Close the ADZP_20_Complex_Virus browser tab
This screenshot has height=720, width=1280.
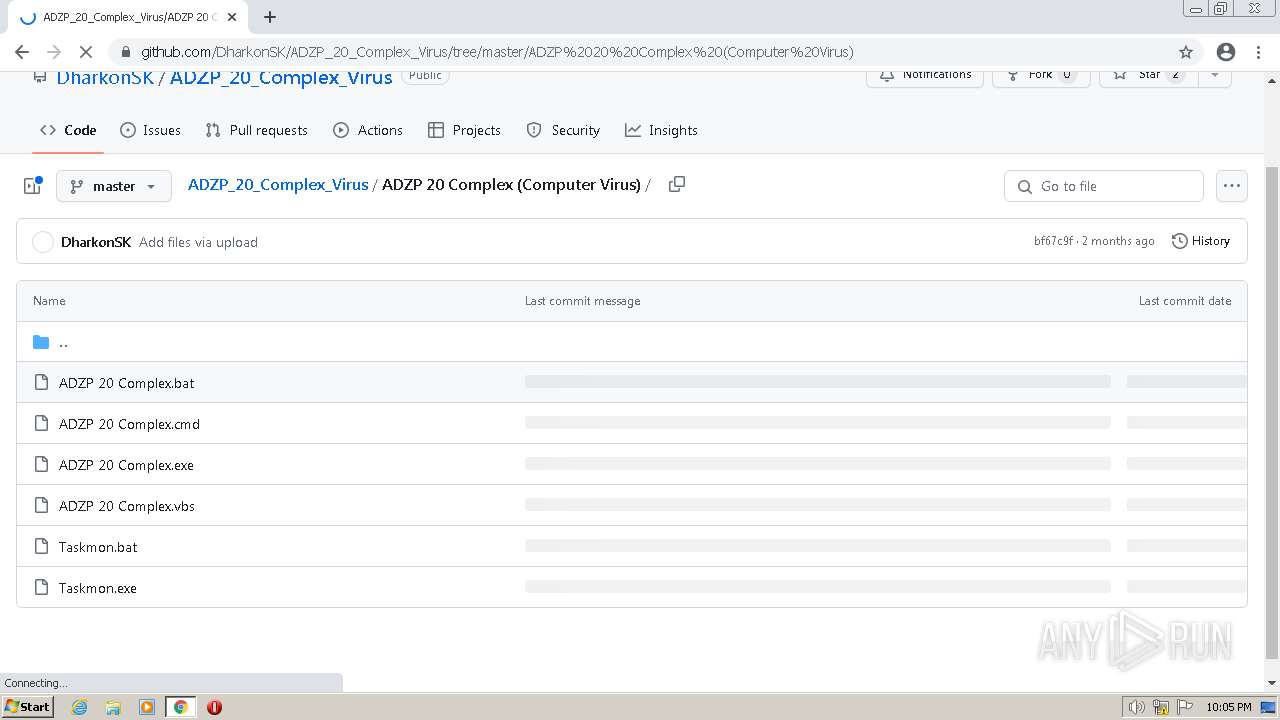[233, 17]
